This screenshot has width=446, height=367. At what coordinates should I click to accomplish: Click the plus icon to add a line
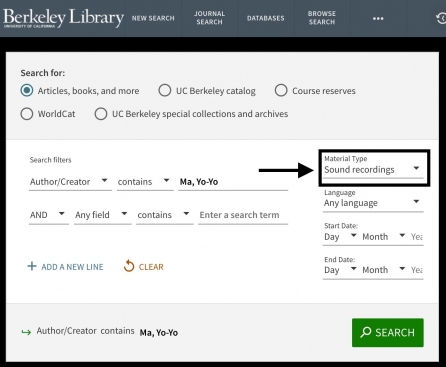tap(32, 266)
